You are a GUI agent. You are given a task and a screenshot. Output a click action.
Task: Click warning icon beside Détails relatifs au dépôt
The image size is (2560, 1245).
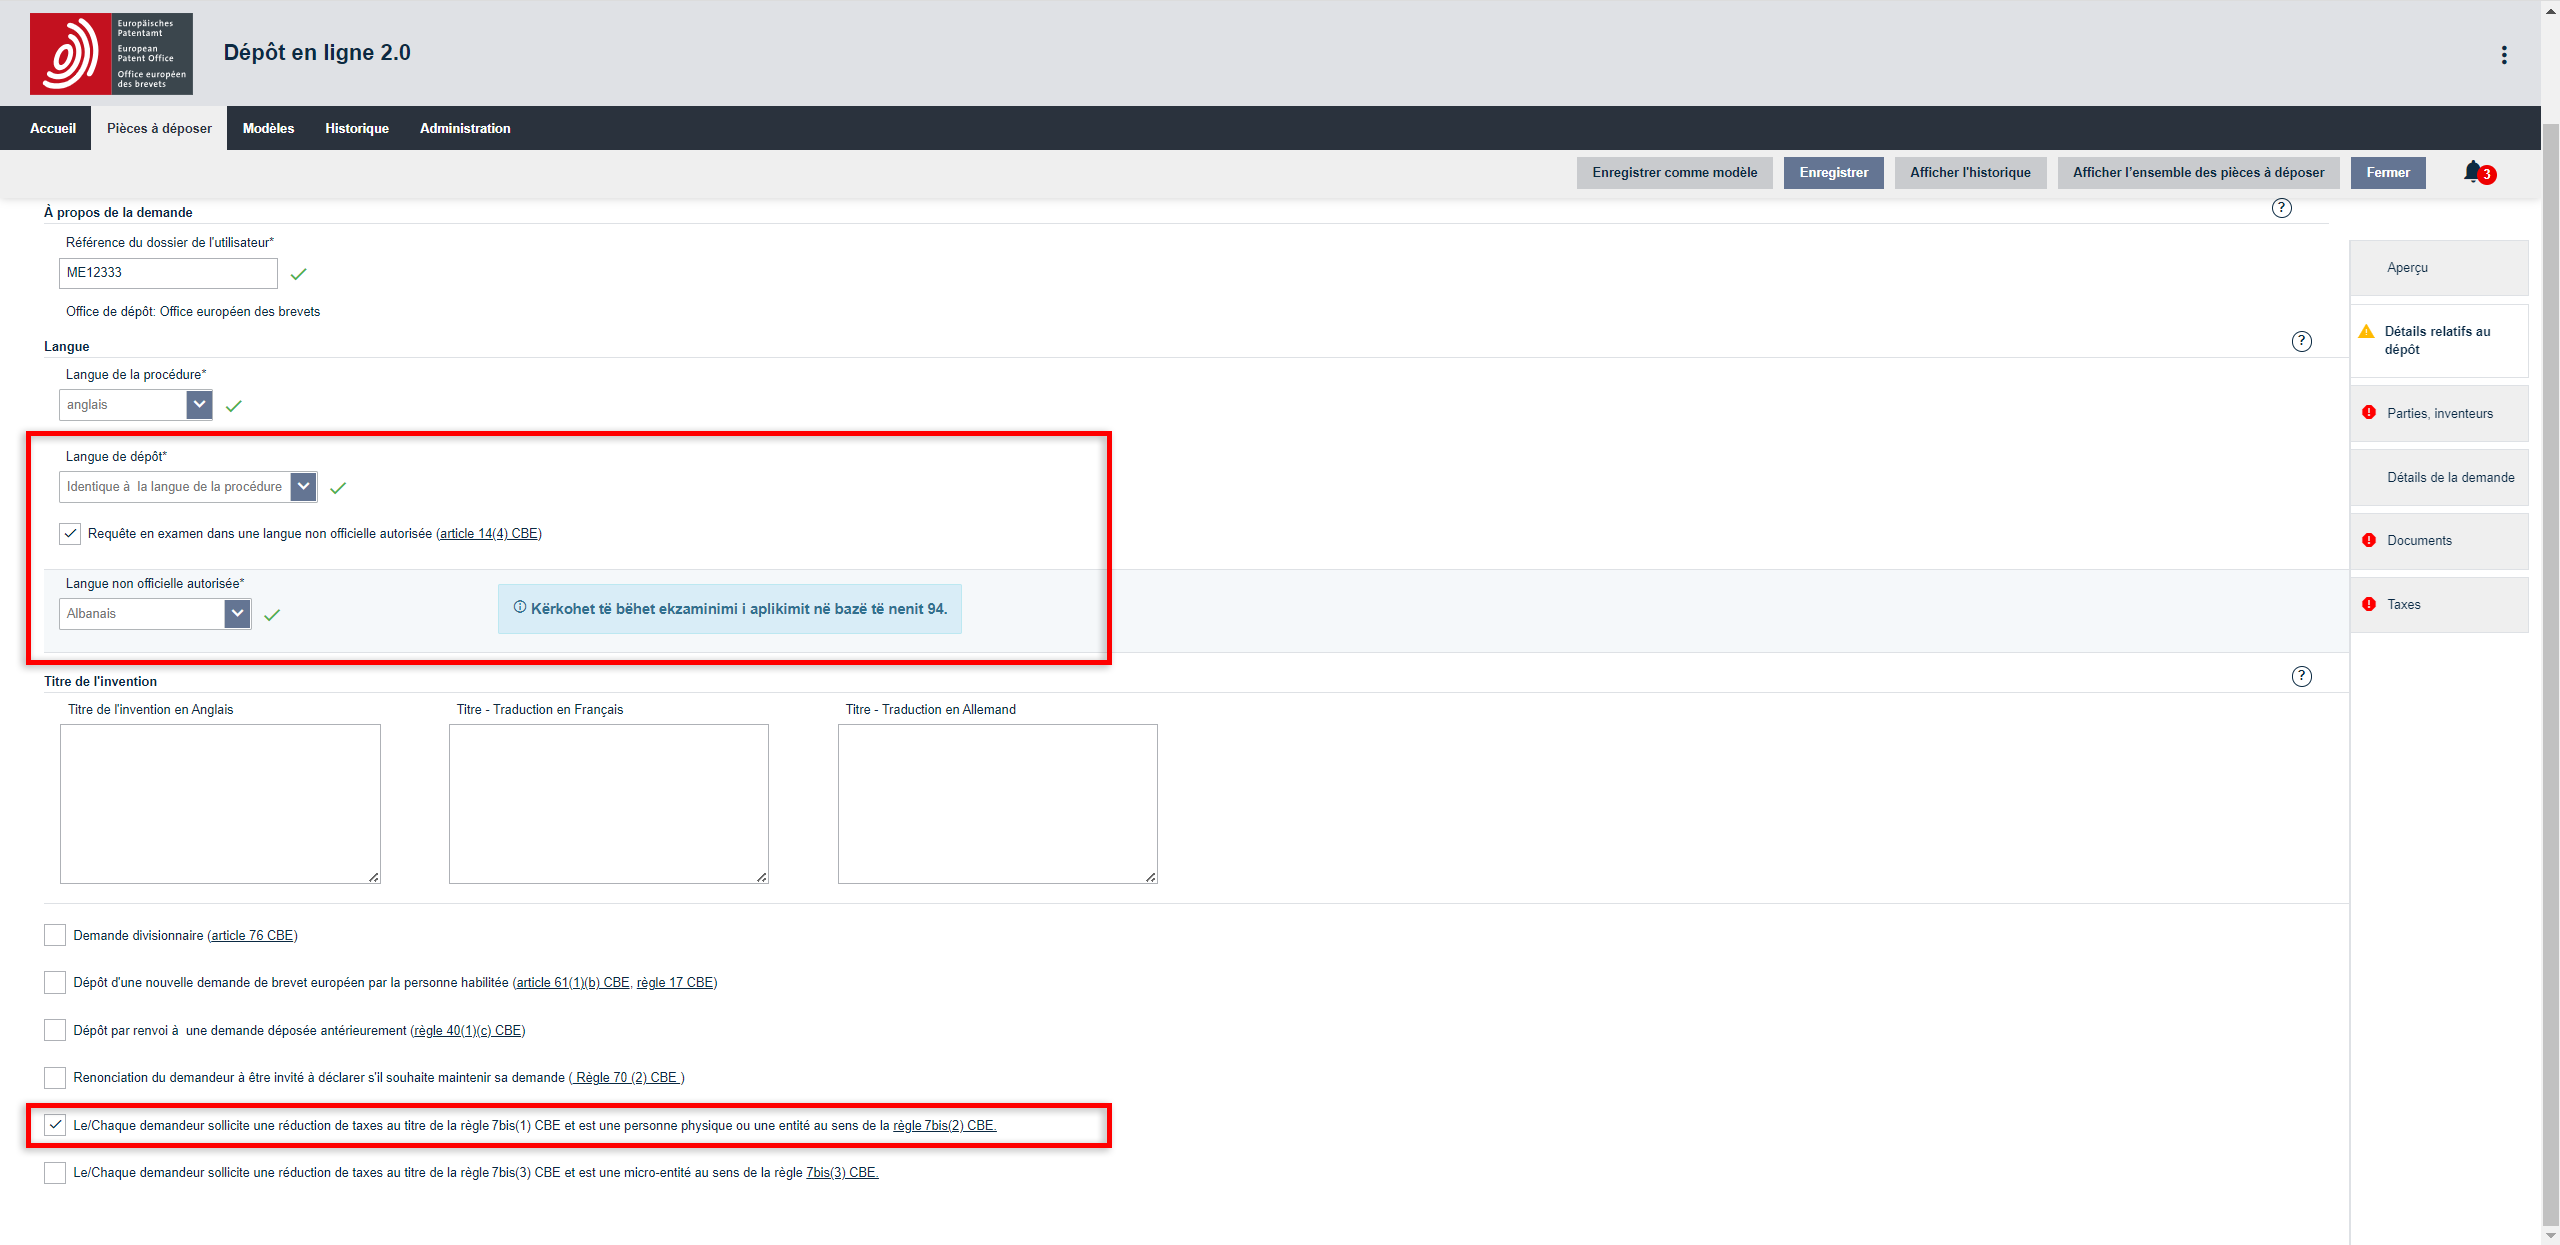click(x=2366, y=332)
